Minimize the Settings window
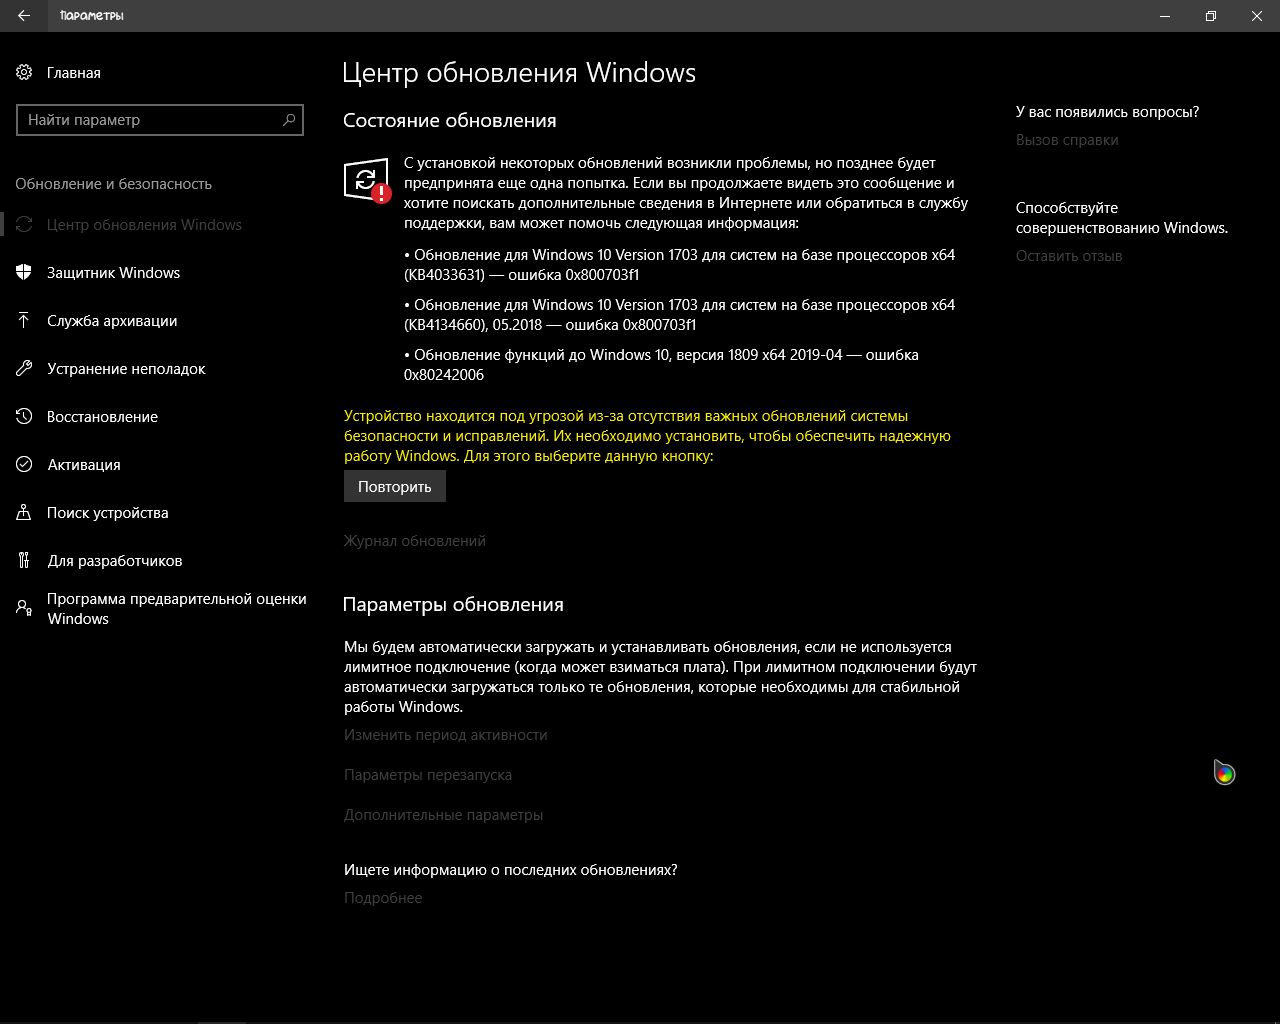The width and height of the screenshot is (1280, 1024). click(1165, 16)
